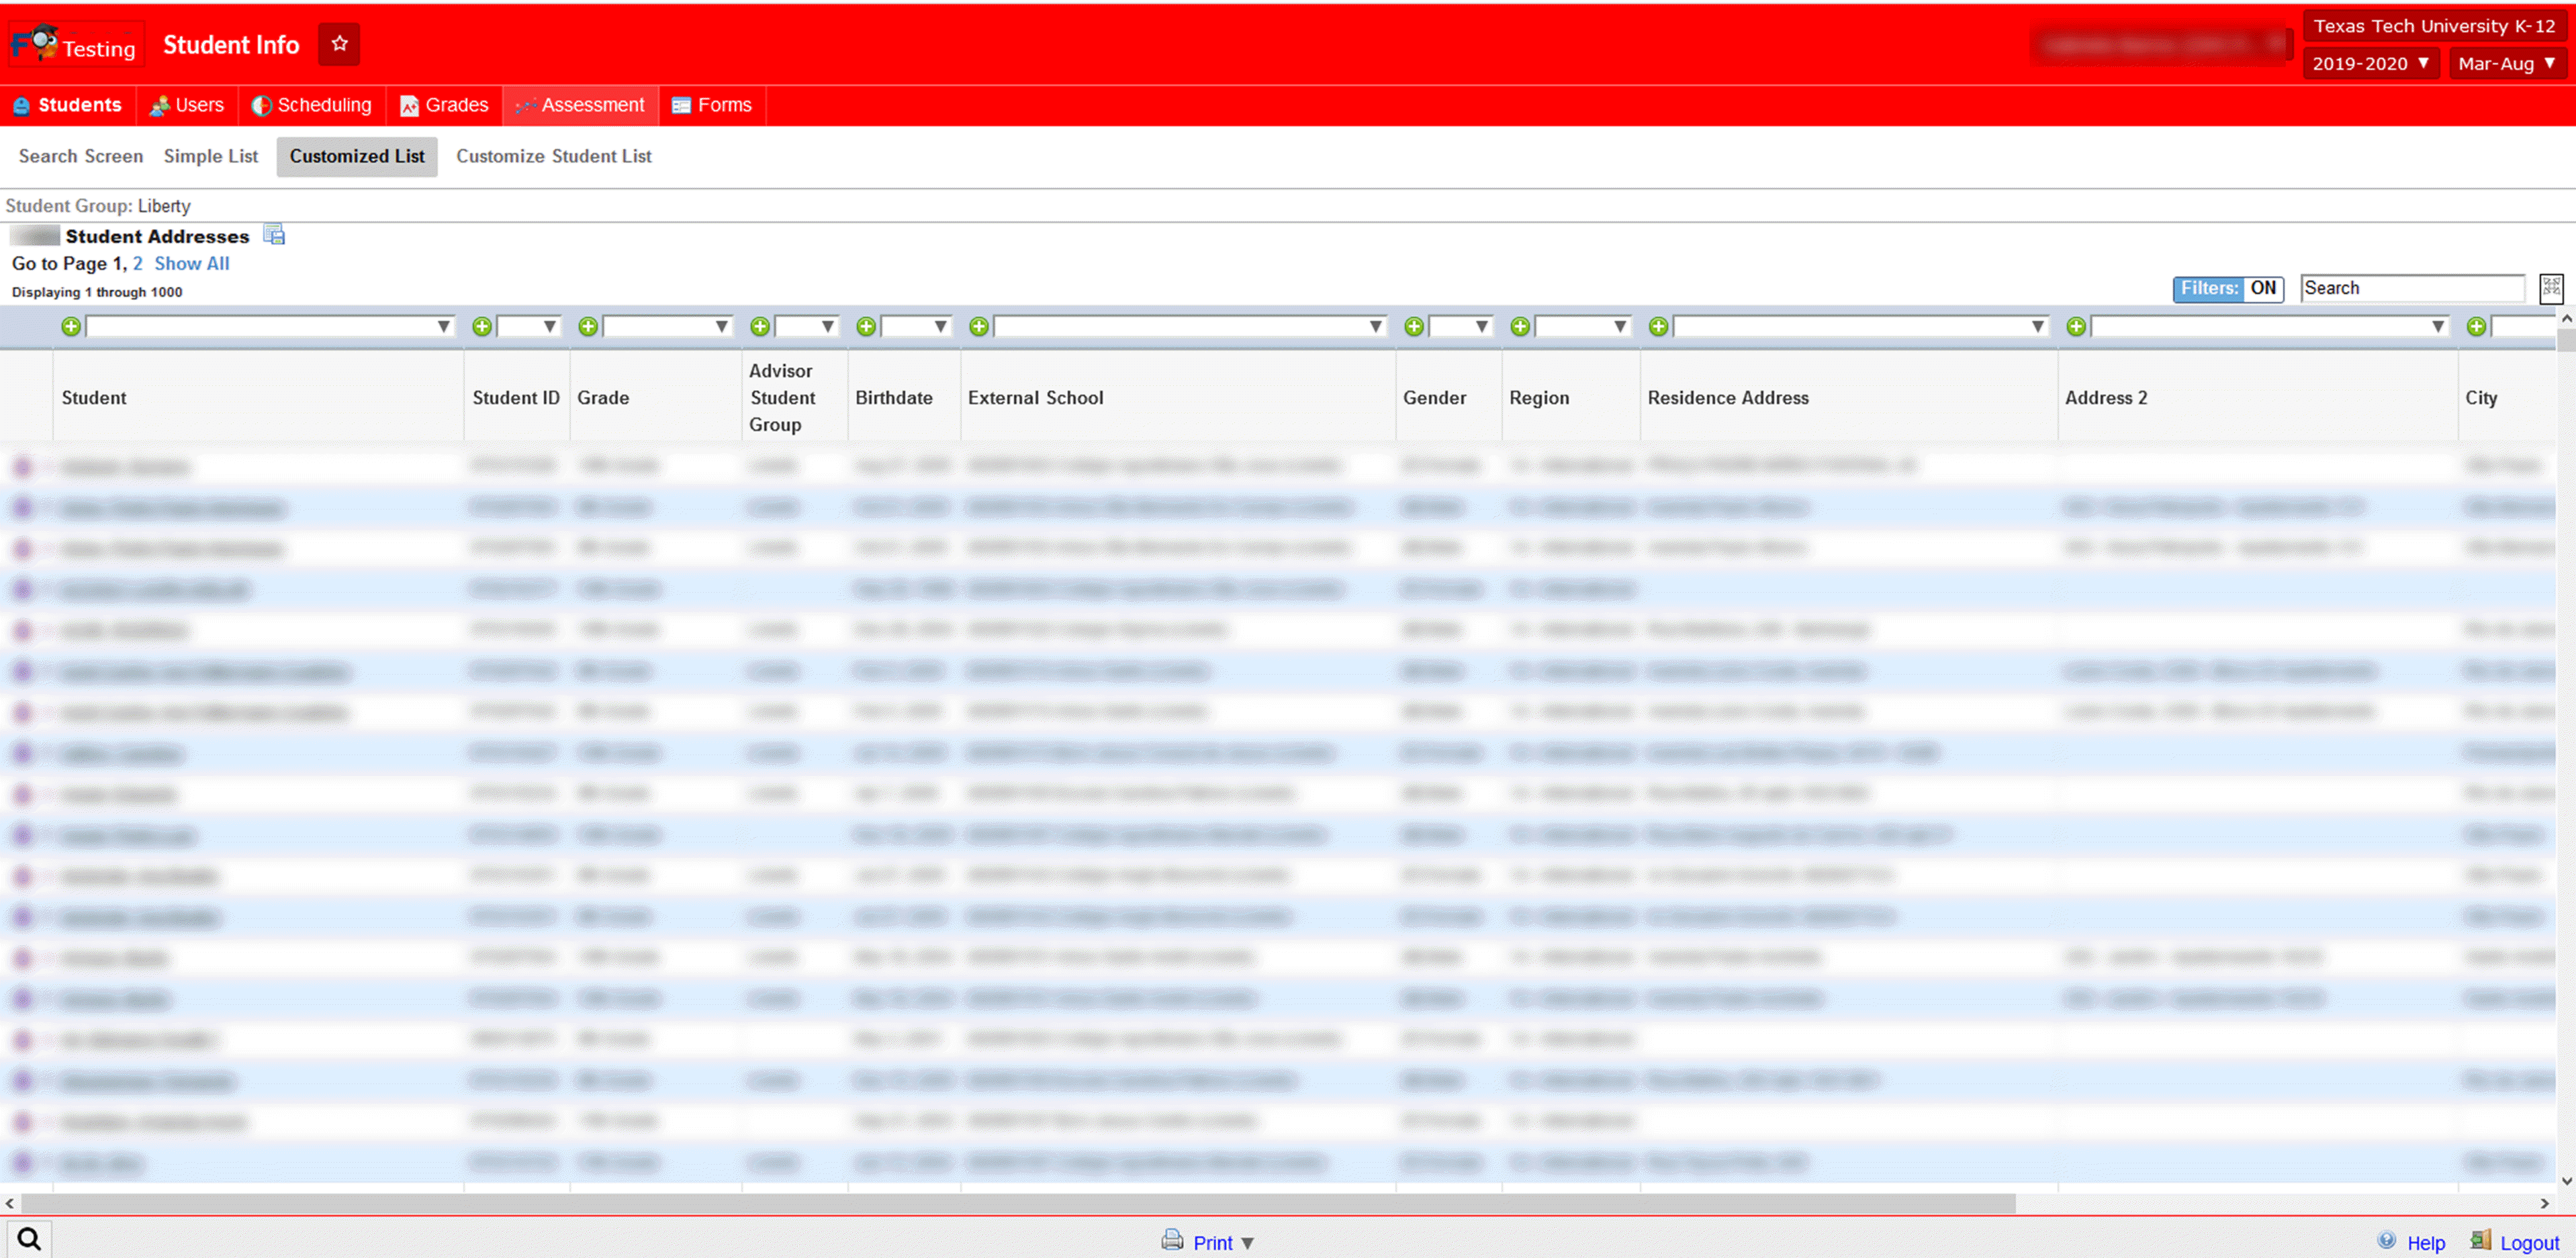
Task: Click the green plus icon above Residence Address
Action: 1658,326
